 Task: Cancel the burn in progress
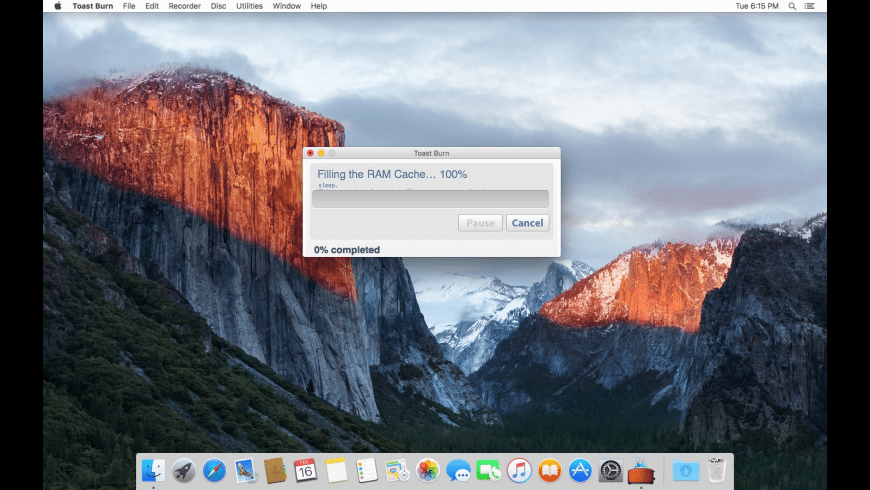[528, 223]
